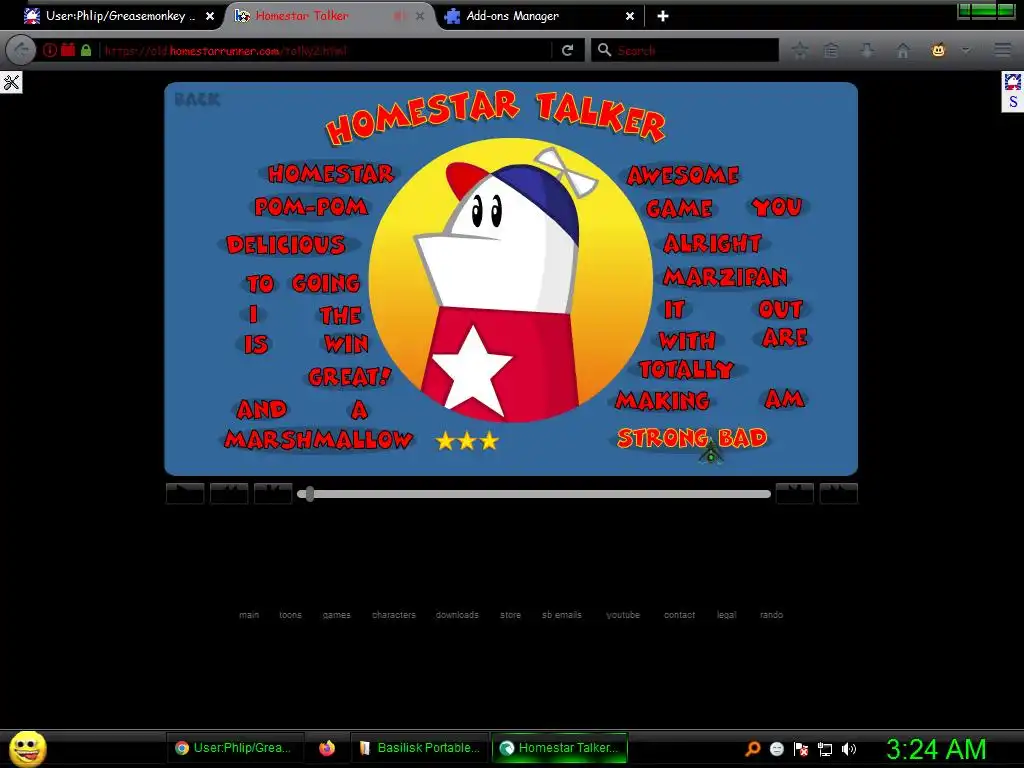This screenshot has height=768, width=1024.
Task: Click the word HOMESTAR
Action: pyautogui.click(x=331, y=174)
